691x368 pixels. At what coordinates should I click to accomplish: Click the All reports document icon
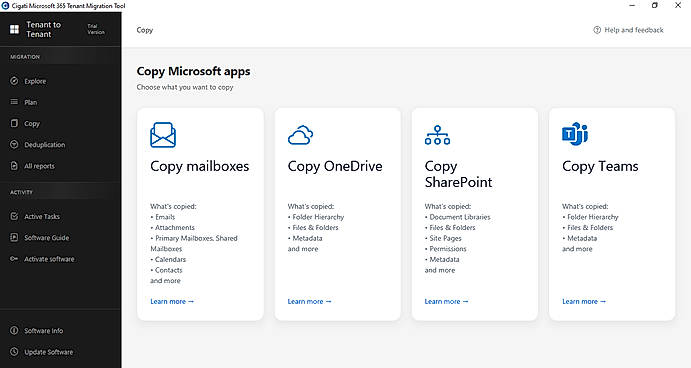14,166
